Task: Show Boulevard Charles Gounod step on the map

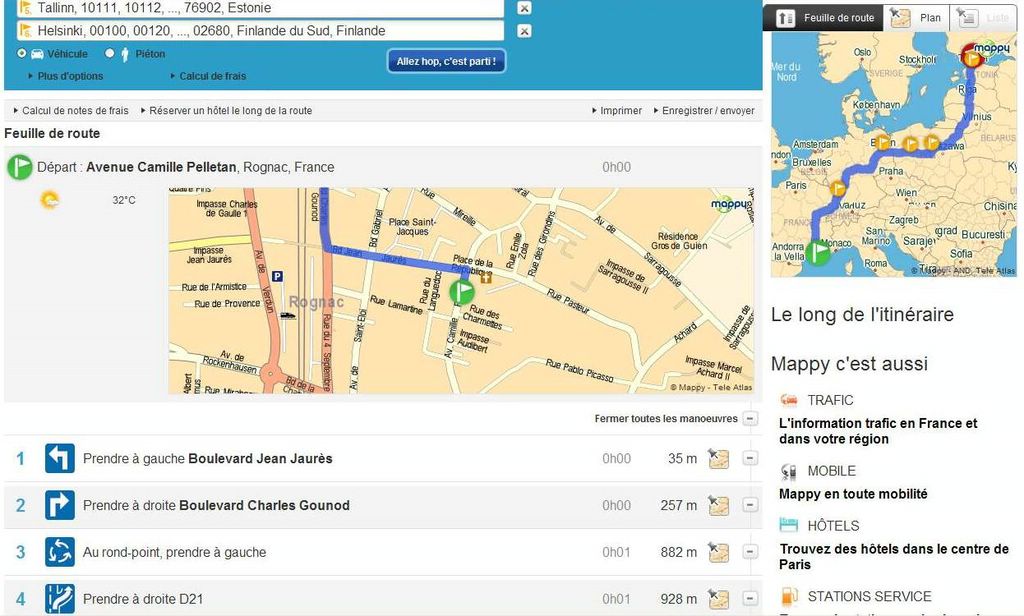Action: pyautogui.click(x=718, y=506)
